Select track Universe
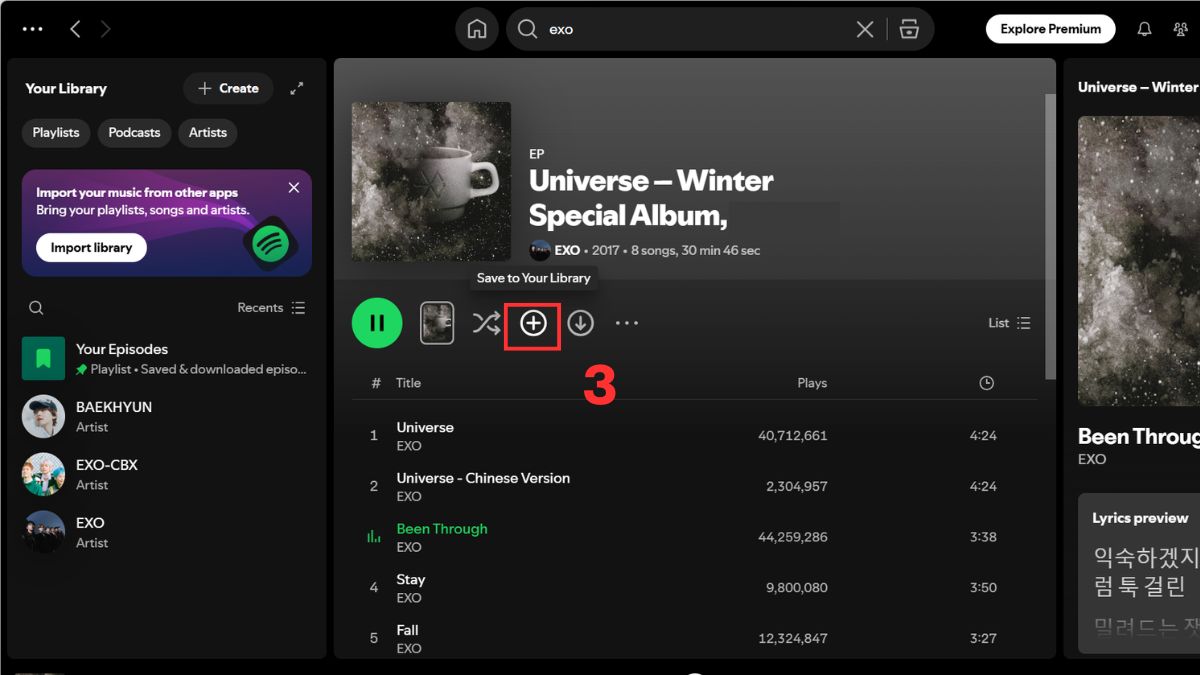Image resolution: width=1200 pixels, height=675 pixels. pos(695,436)
